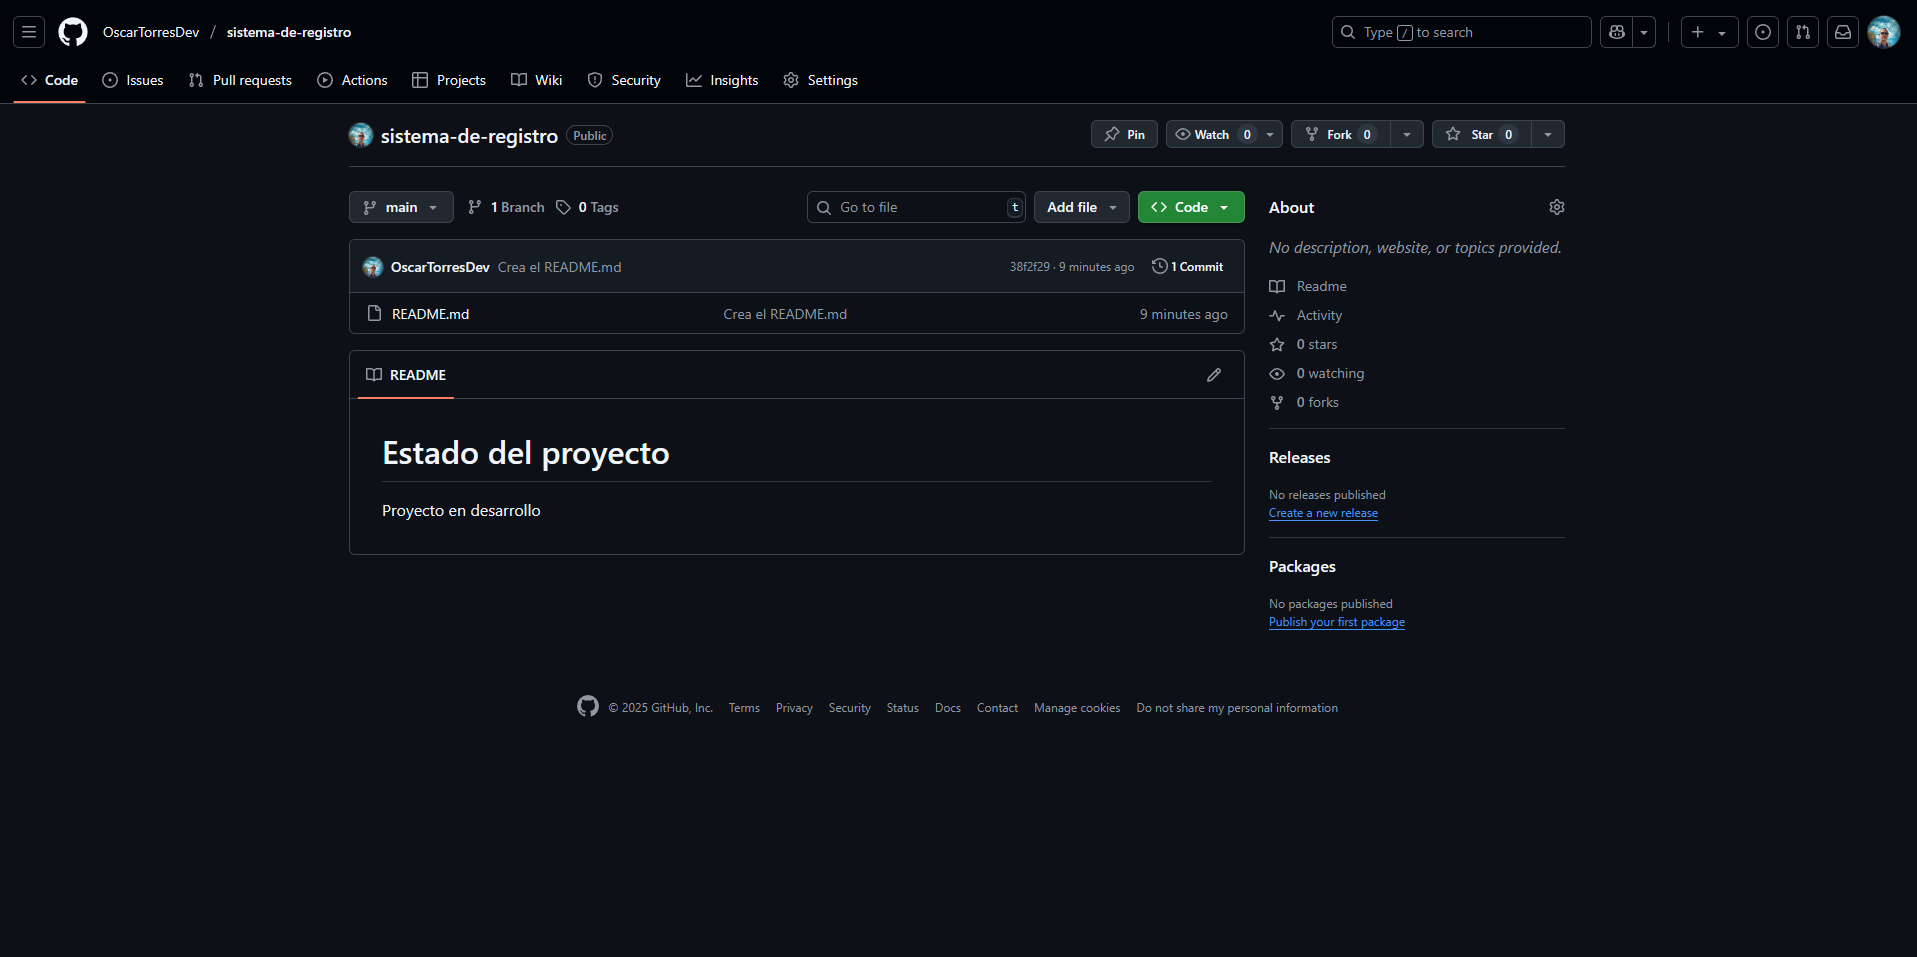Open the Create new plus menu
This screenshot has height=957, width=1917.
coord(1709,32)
